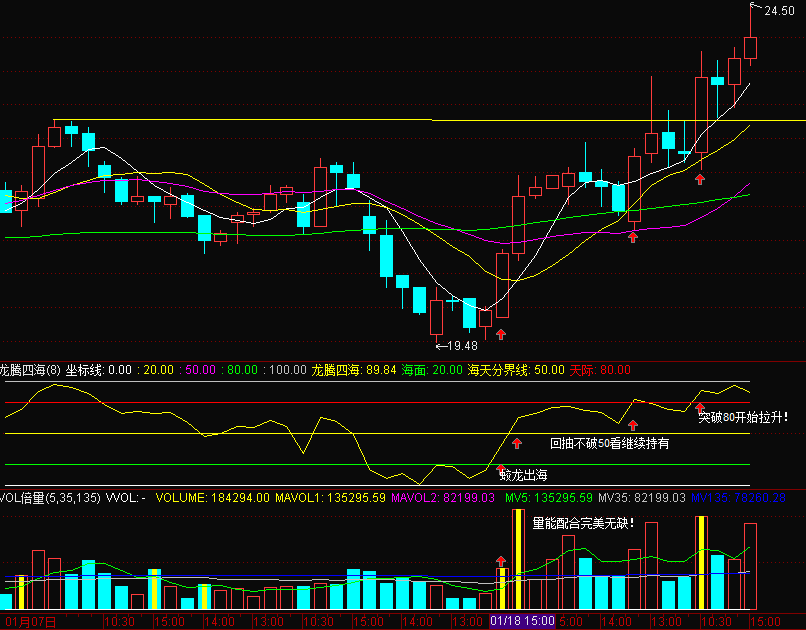The width and height of the screenshot is (806, 630).
Task: Select the 回抽不破50看继续持有 annotation
Action: pyautogui.click(x=610, y=442)
